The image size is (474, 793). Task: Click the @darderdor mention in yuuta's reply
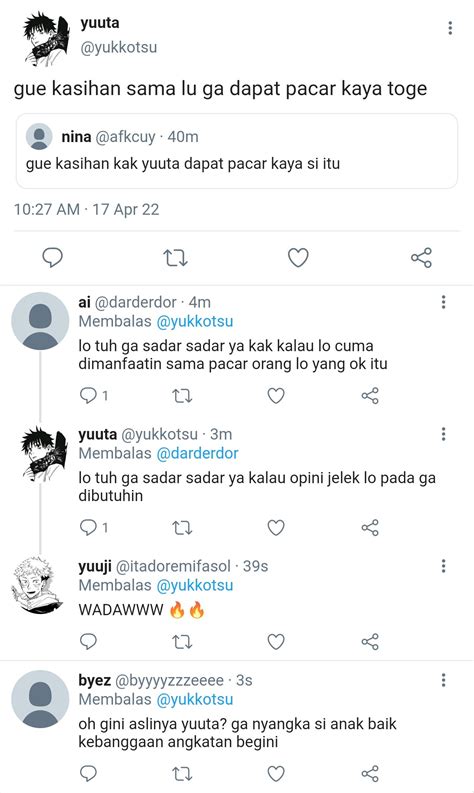click(197, 453)
